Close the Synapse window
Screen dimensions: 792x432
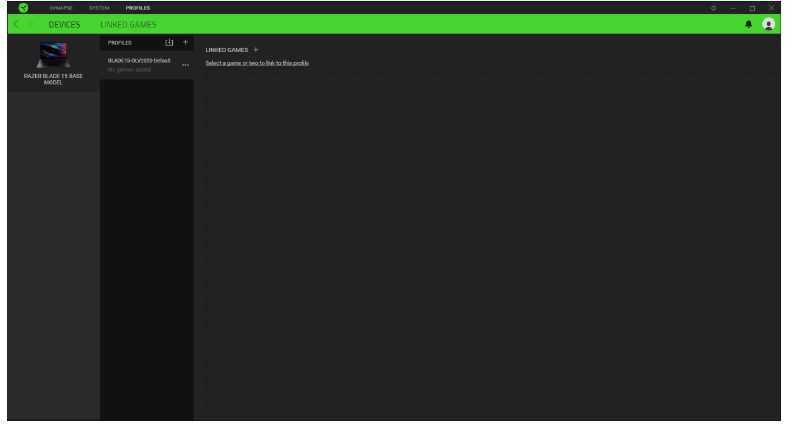tap(771, 8)
